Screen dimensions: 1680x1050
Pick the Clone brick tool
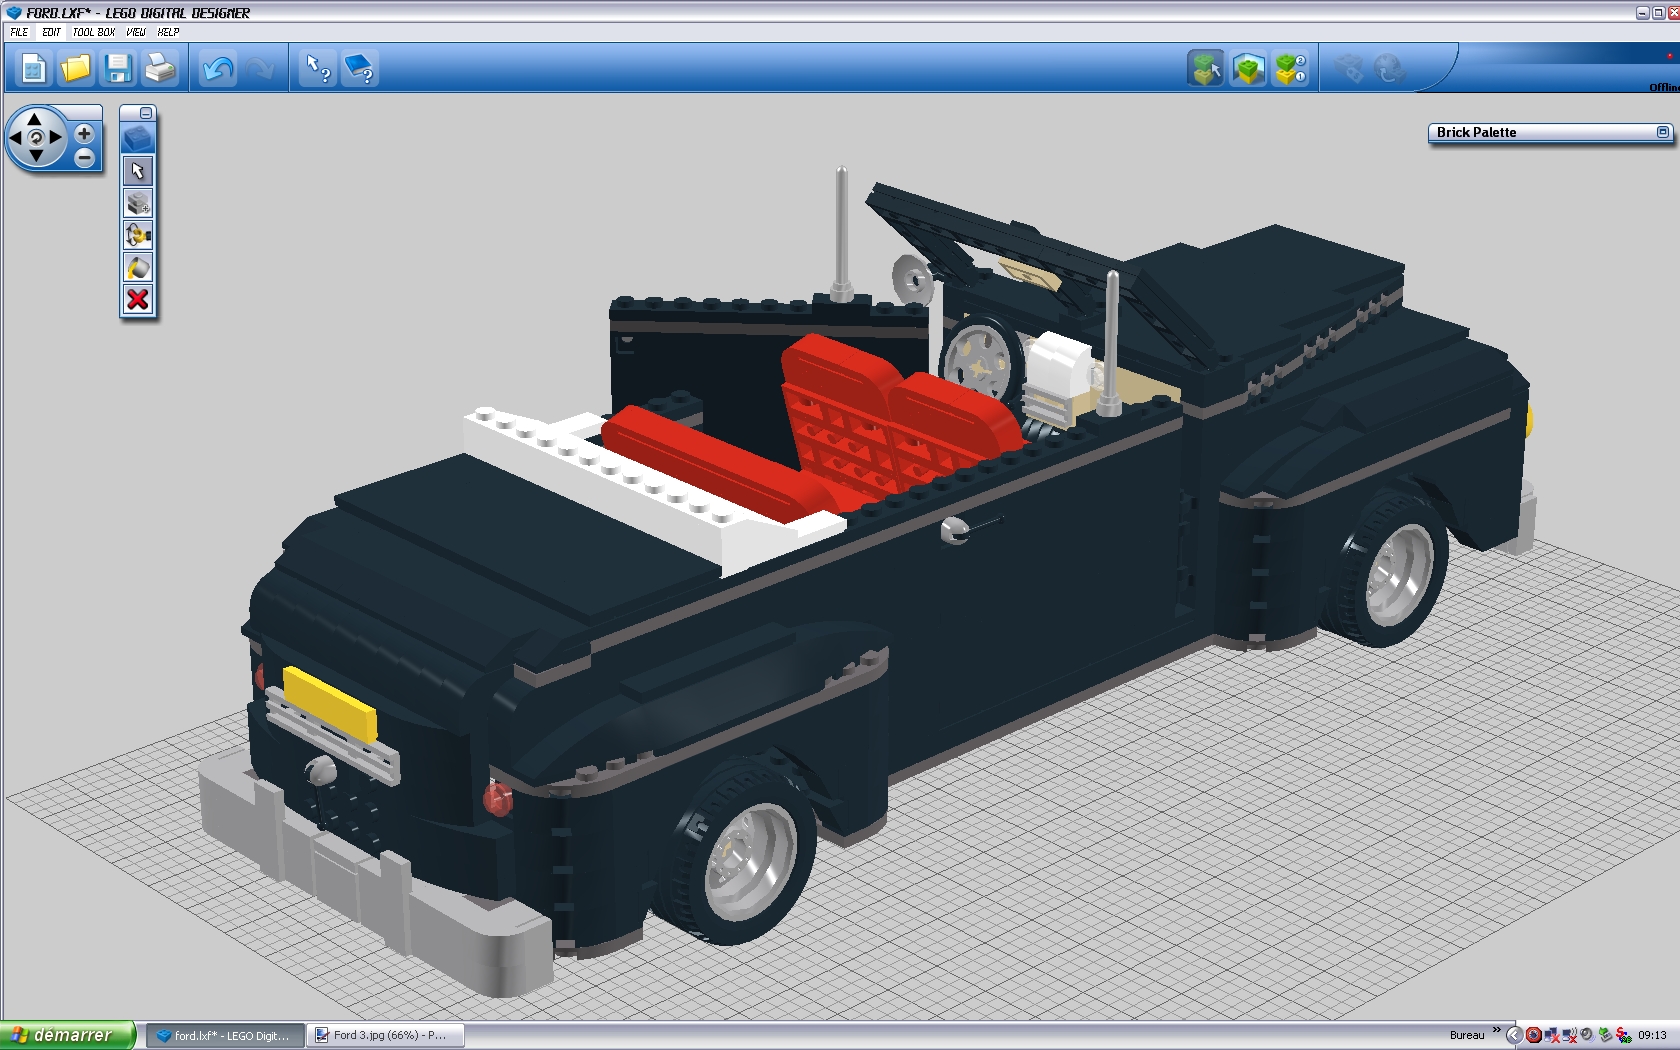click(138, 203)
